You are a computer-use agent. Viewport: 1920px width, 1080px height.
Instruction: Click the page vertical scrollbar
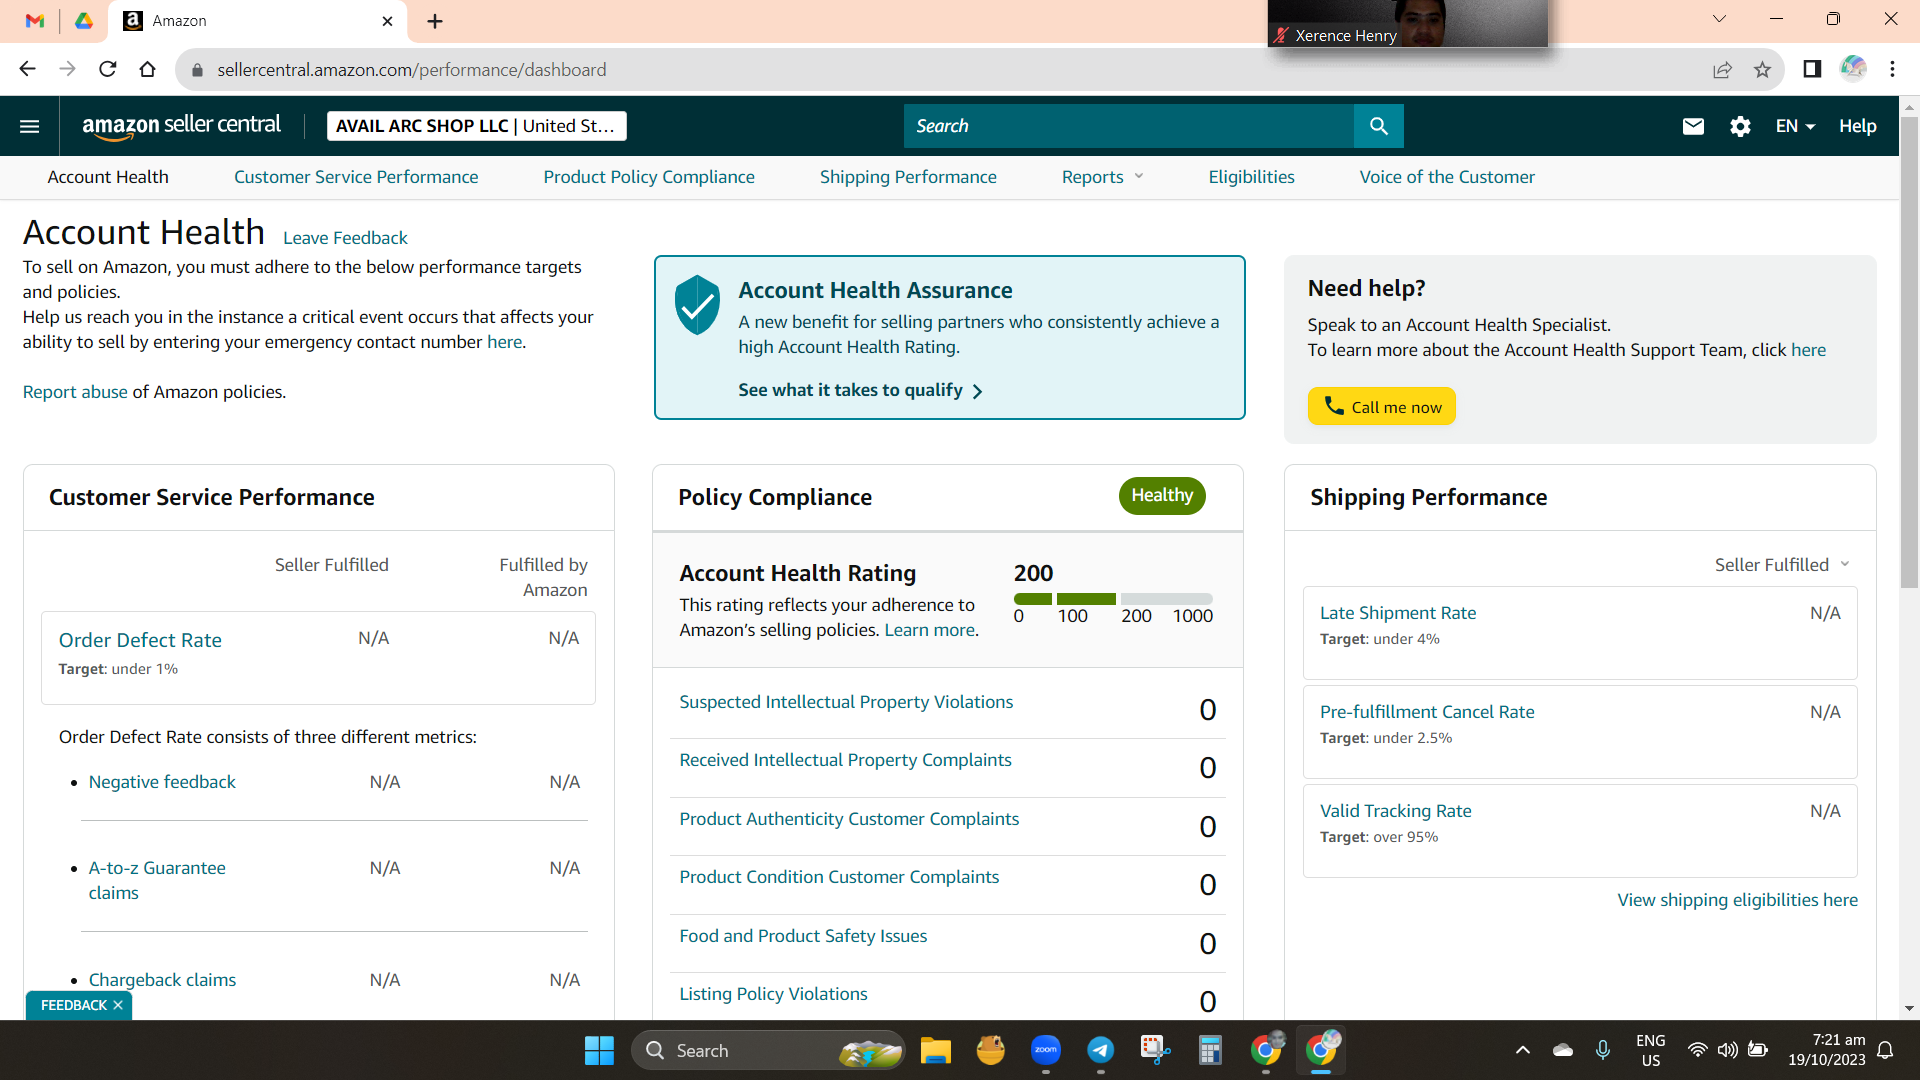[1909, 350]
